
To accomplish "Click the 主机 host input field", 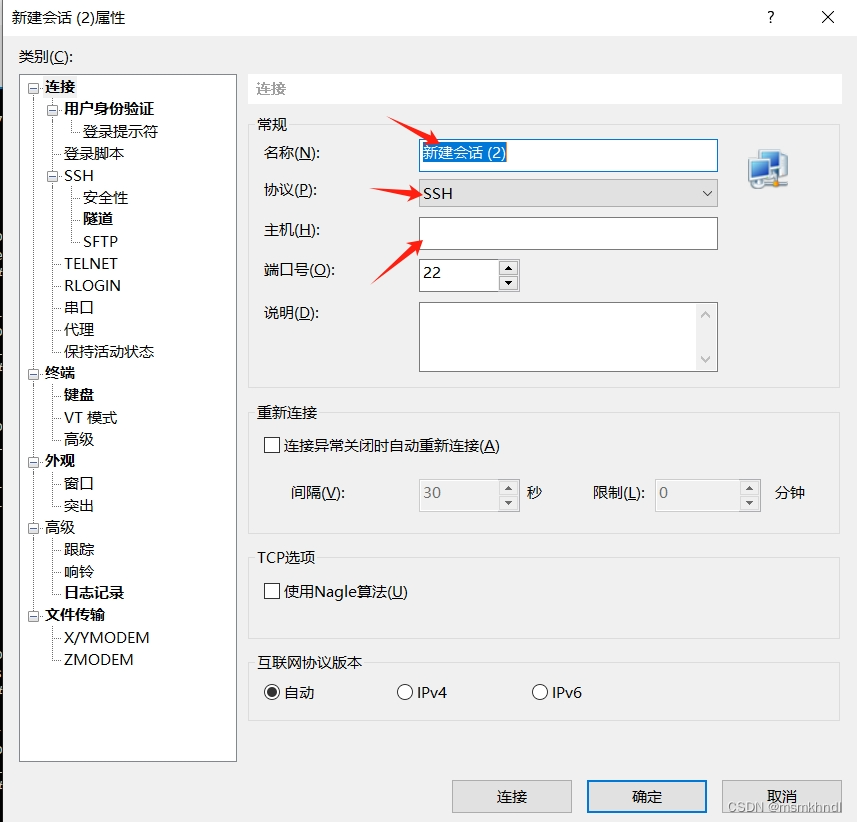I will [x=568, y=233].
